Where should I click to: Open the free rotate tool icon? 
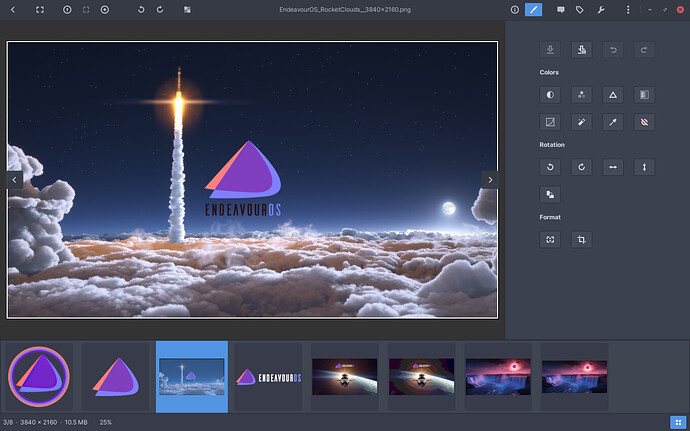[x=550, y=194]
